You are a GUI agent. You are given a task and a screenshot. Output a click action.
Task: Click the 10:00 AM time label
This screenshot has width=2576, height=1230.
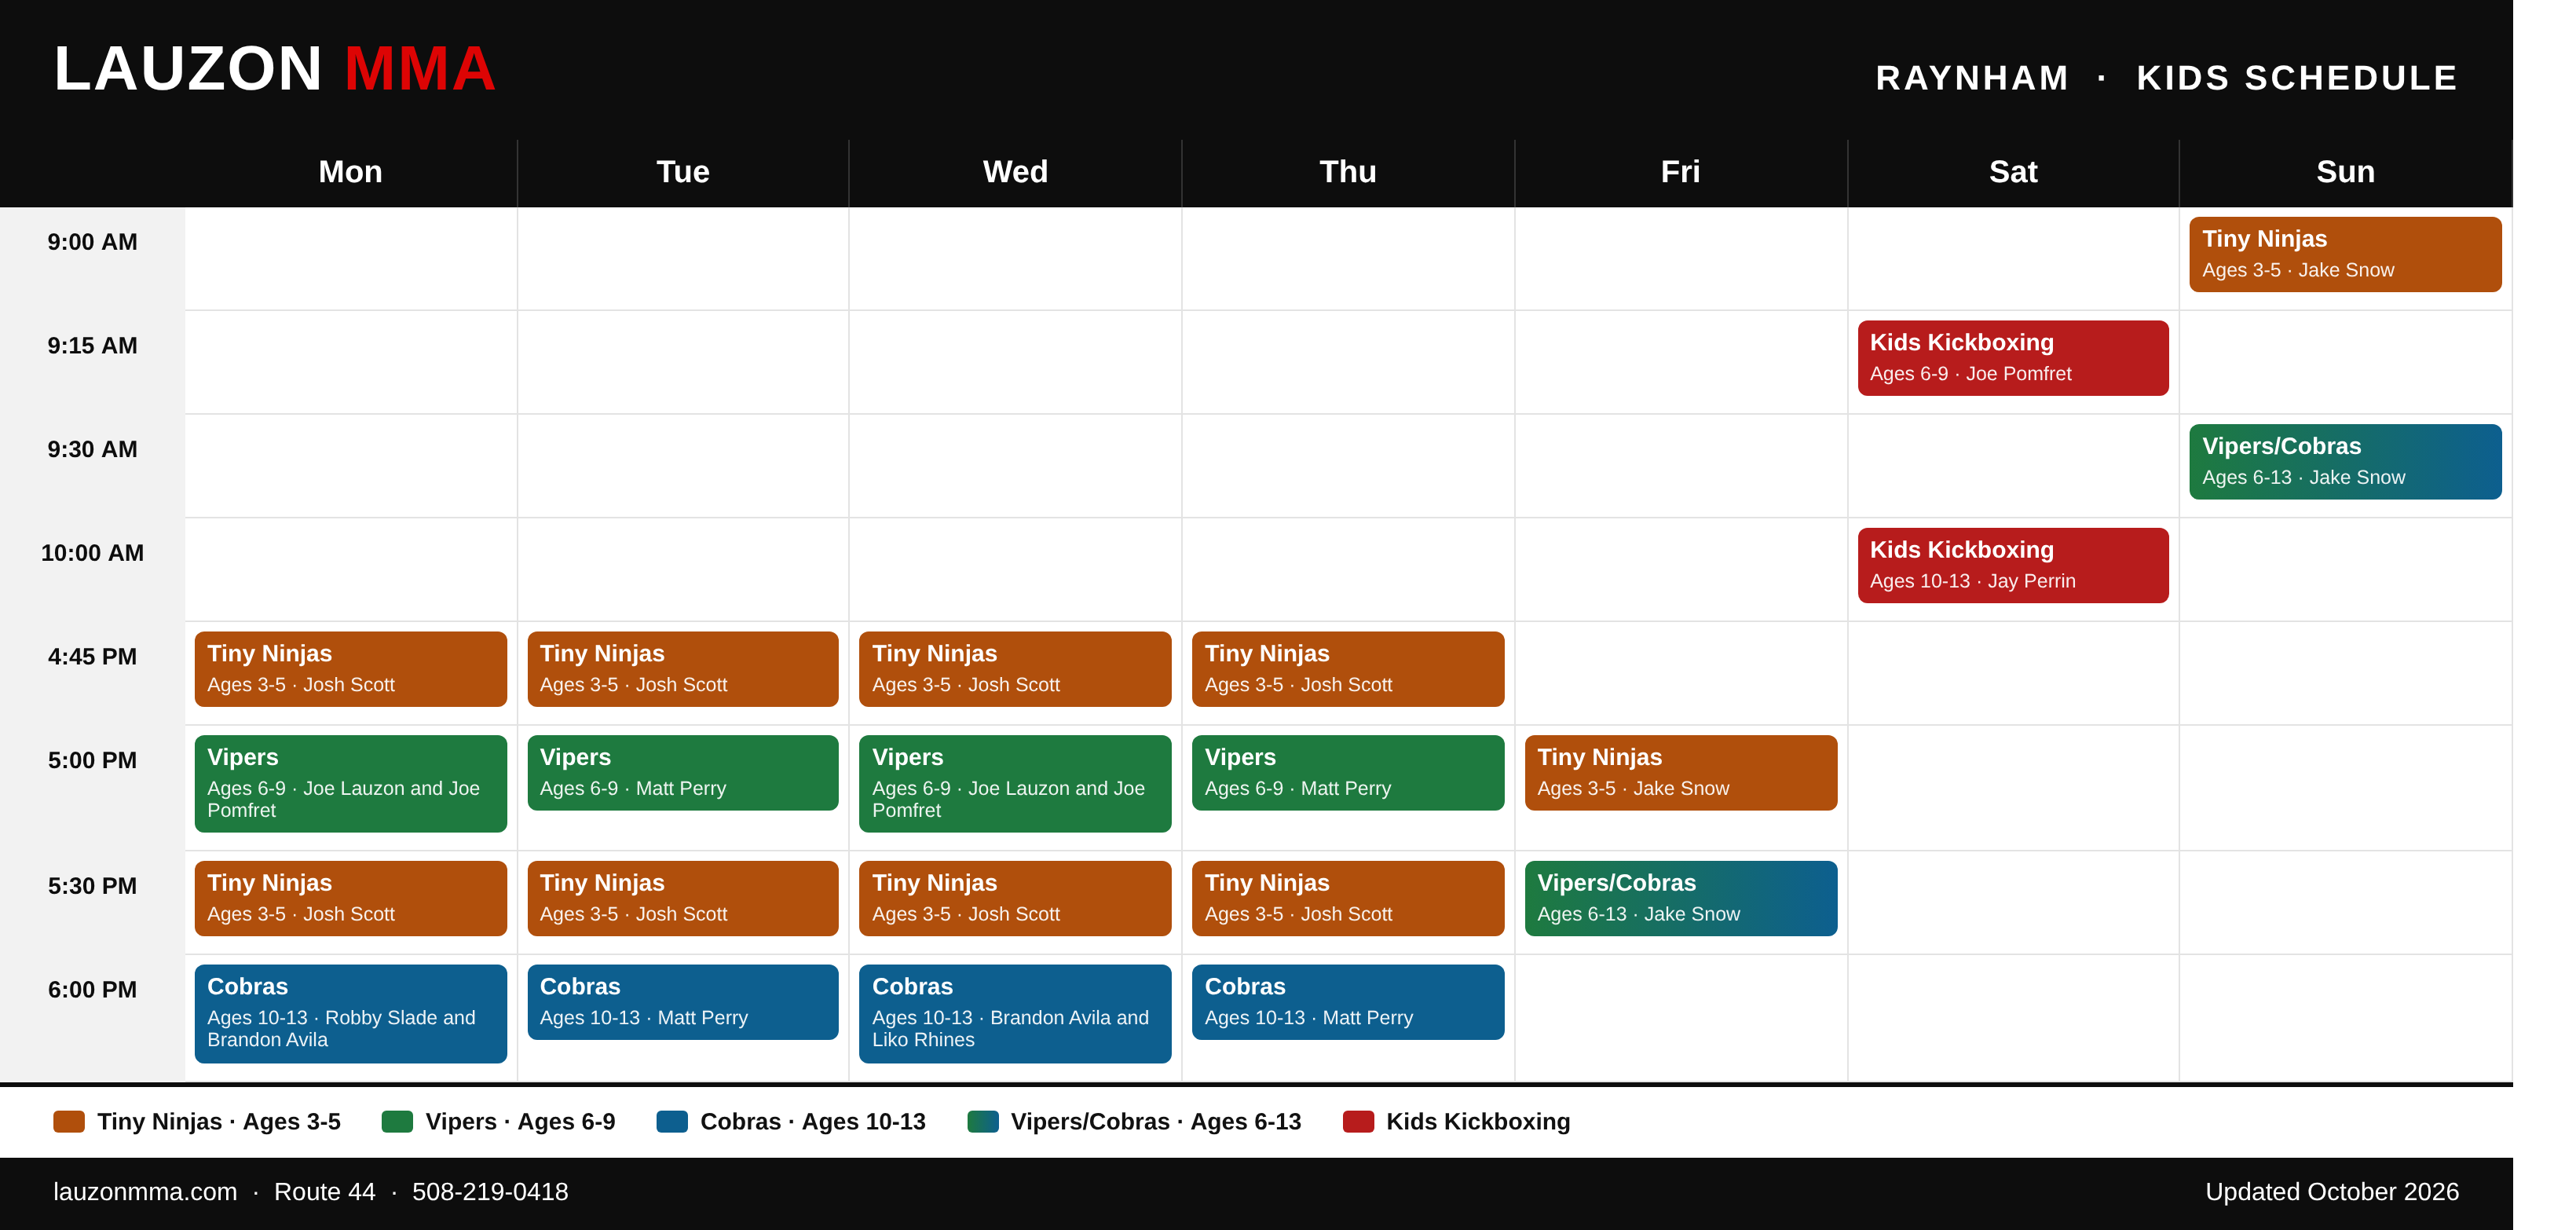pos(92,553)
